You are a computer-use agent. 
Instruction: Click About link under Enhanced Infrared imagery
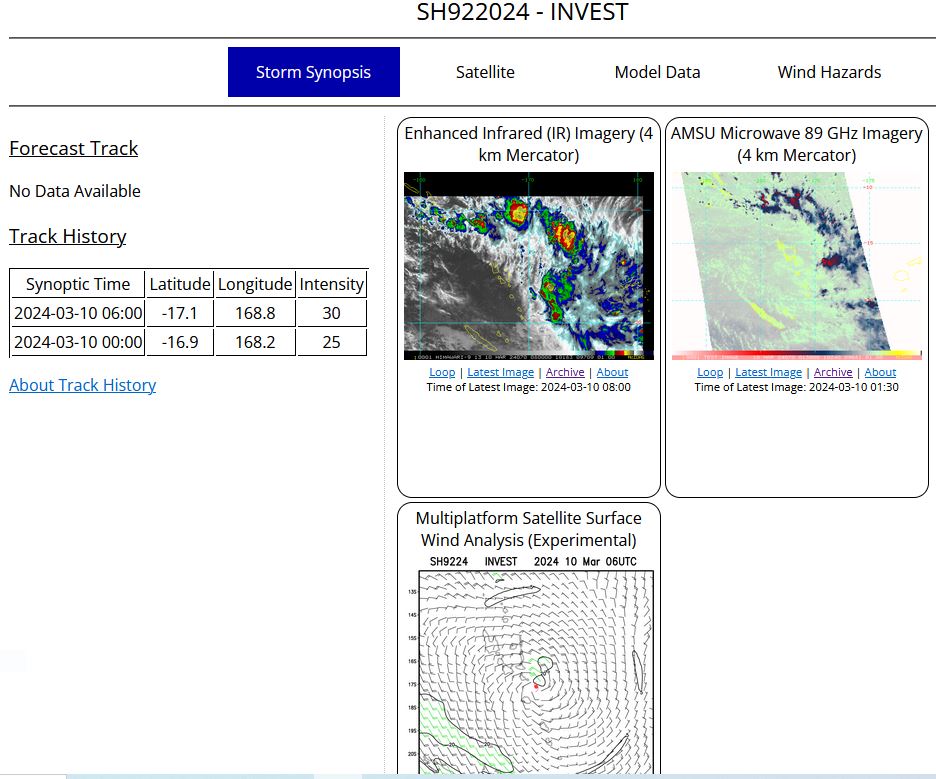(x=612, y=372)
